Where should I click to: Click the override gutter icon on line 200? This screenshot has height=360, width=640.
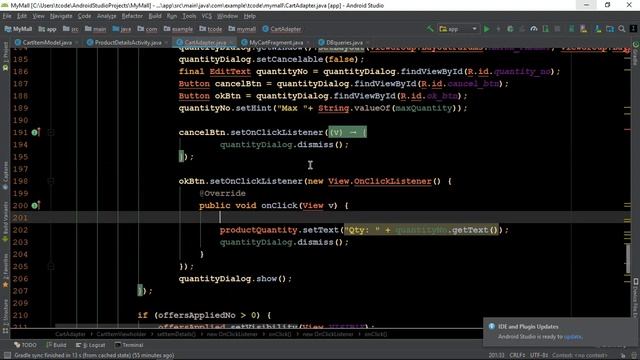point(35,205)
